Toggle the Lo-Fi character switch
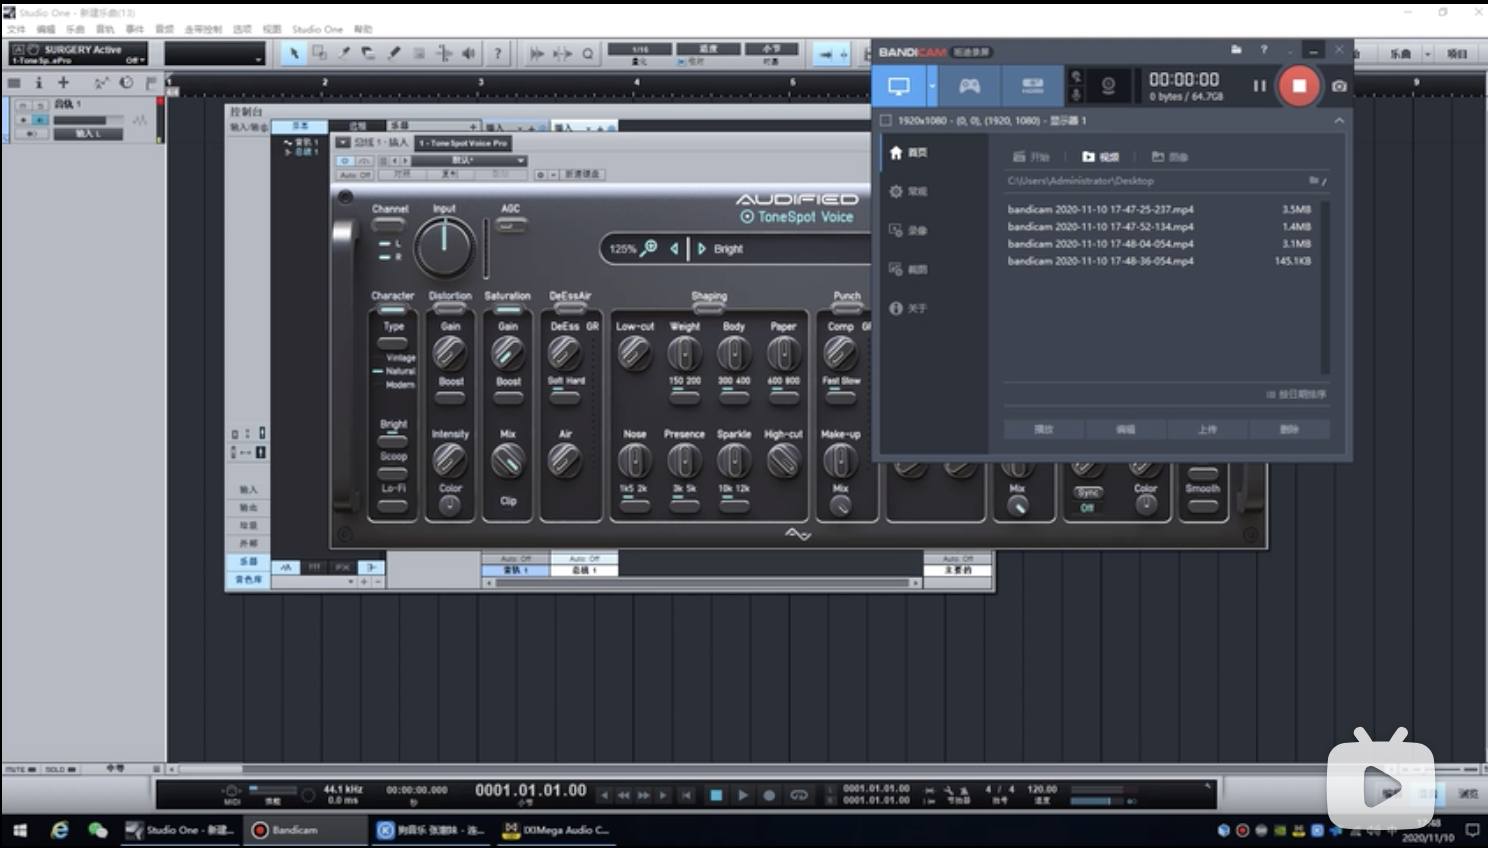 point(393,505)
